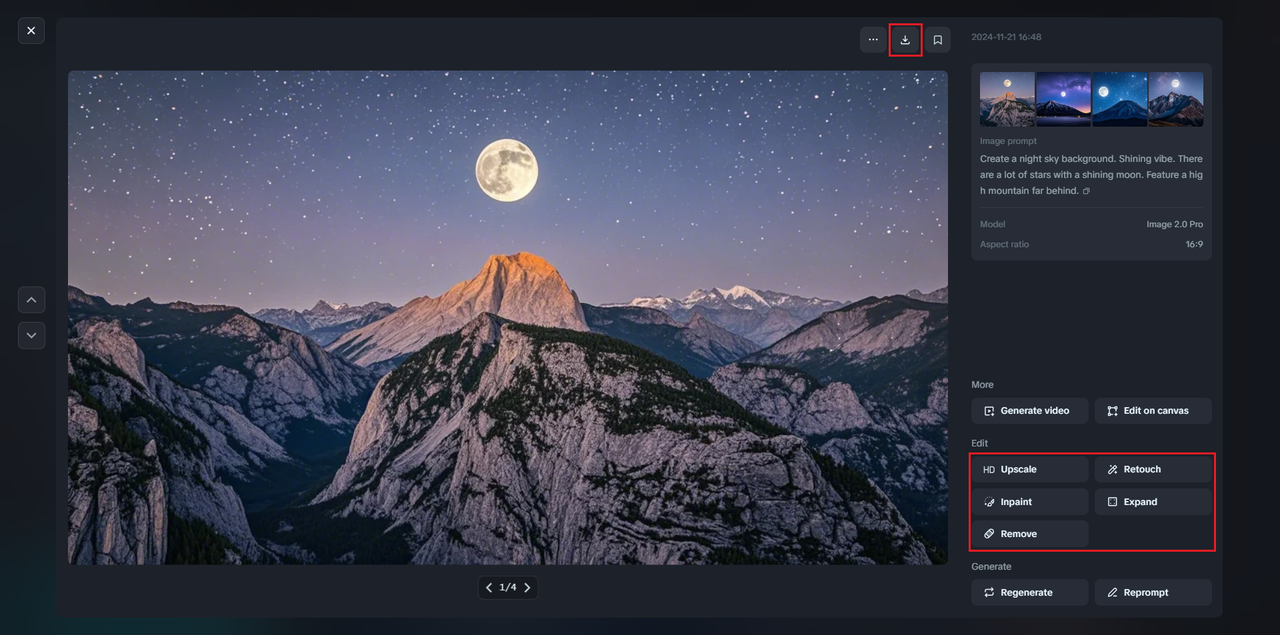Select the third thumbnail with the blue mountain
Viewport: 1280px width, 635px height.
pyautogui.click(x=1119, y=99)
